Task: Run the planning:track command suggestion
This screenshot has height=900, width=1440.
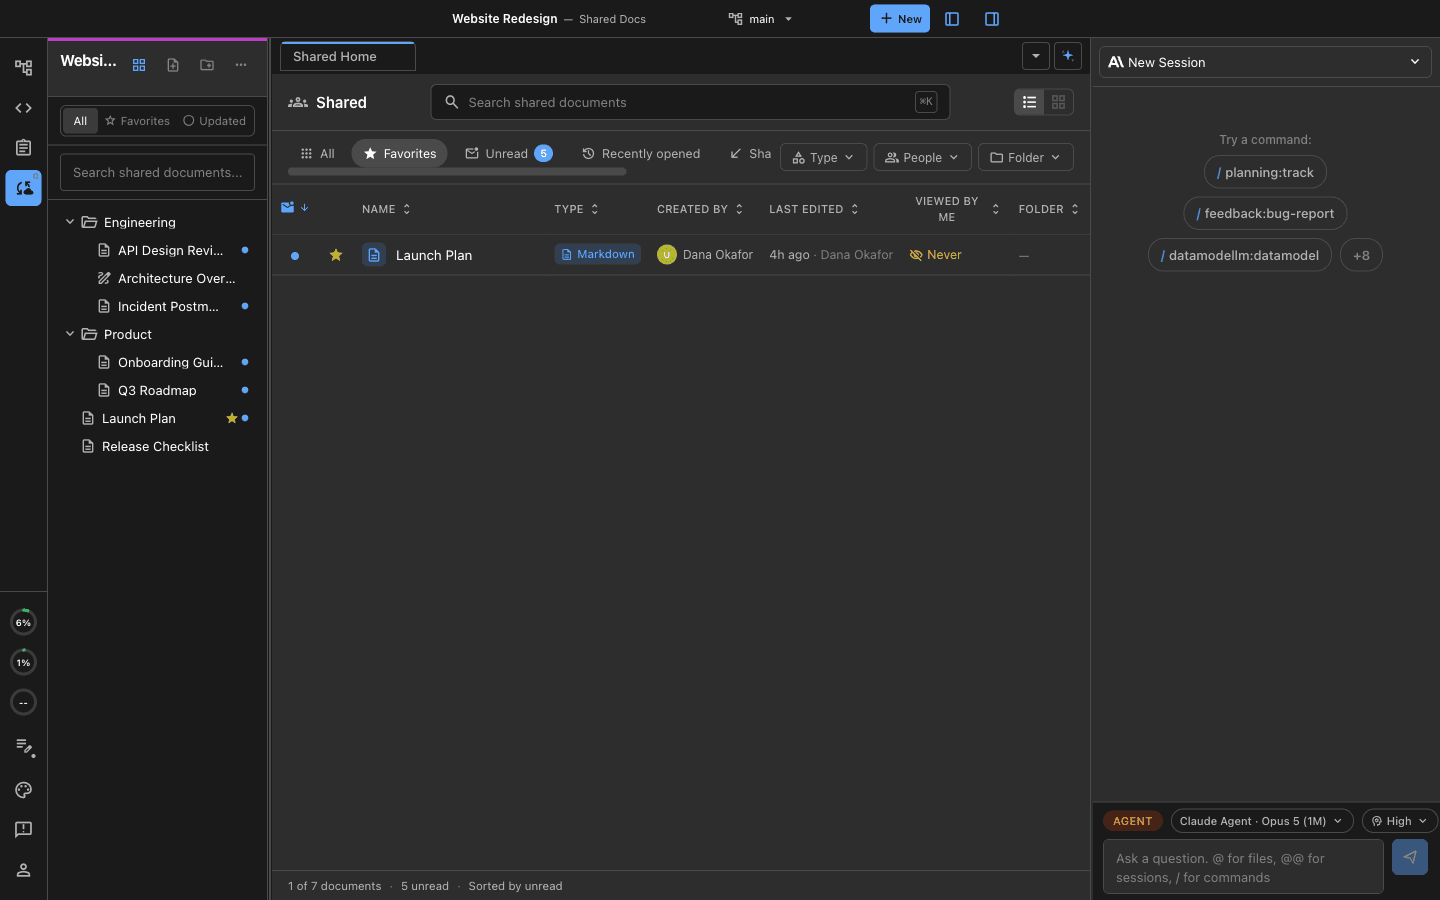Action: 1265,172
